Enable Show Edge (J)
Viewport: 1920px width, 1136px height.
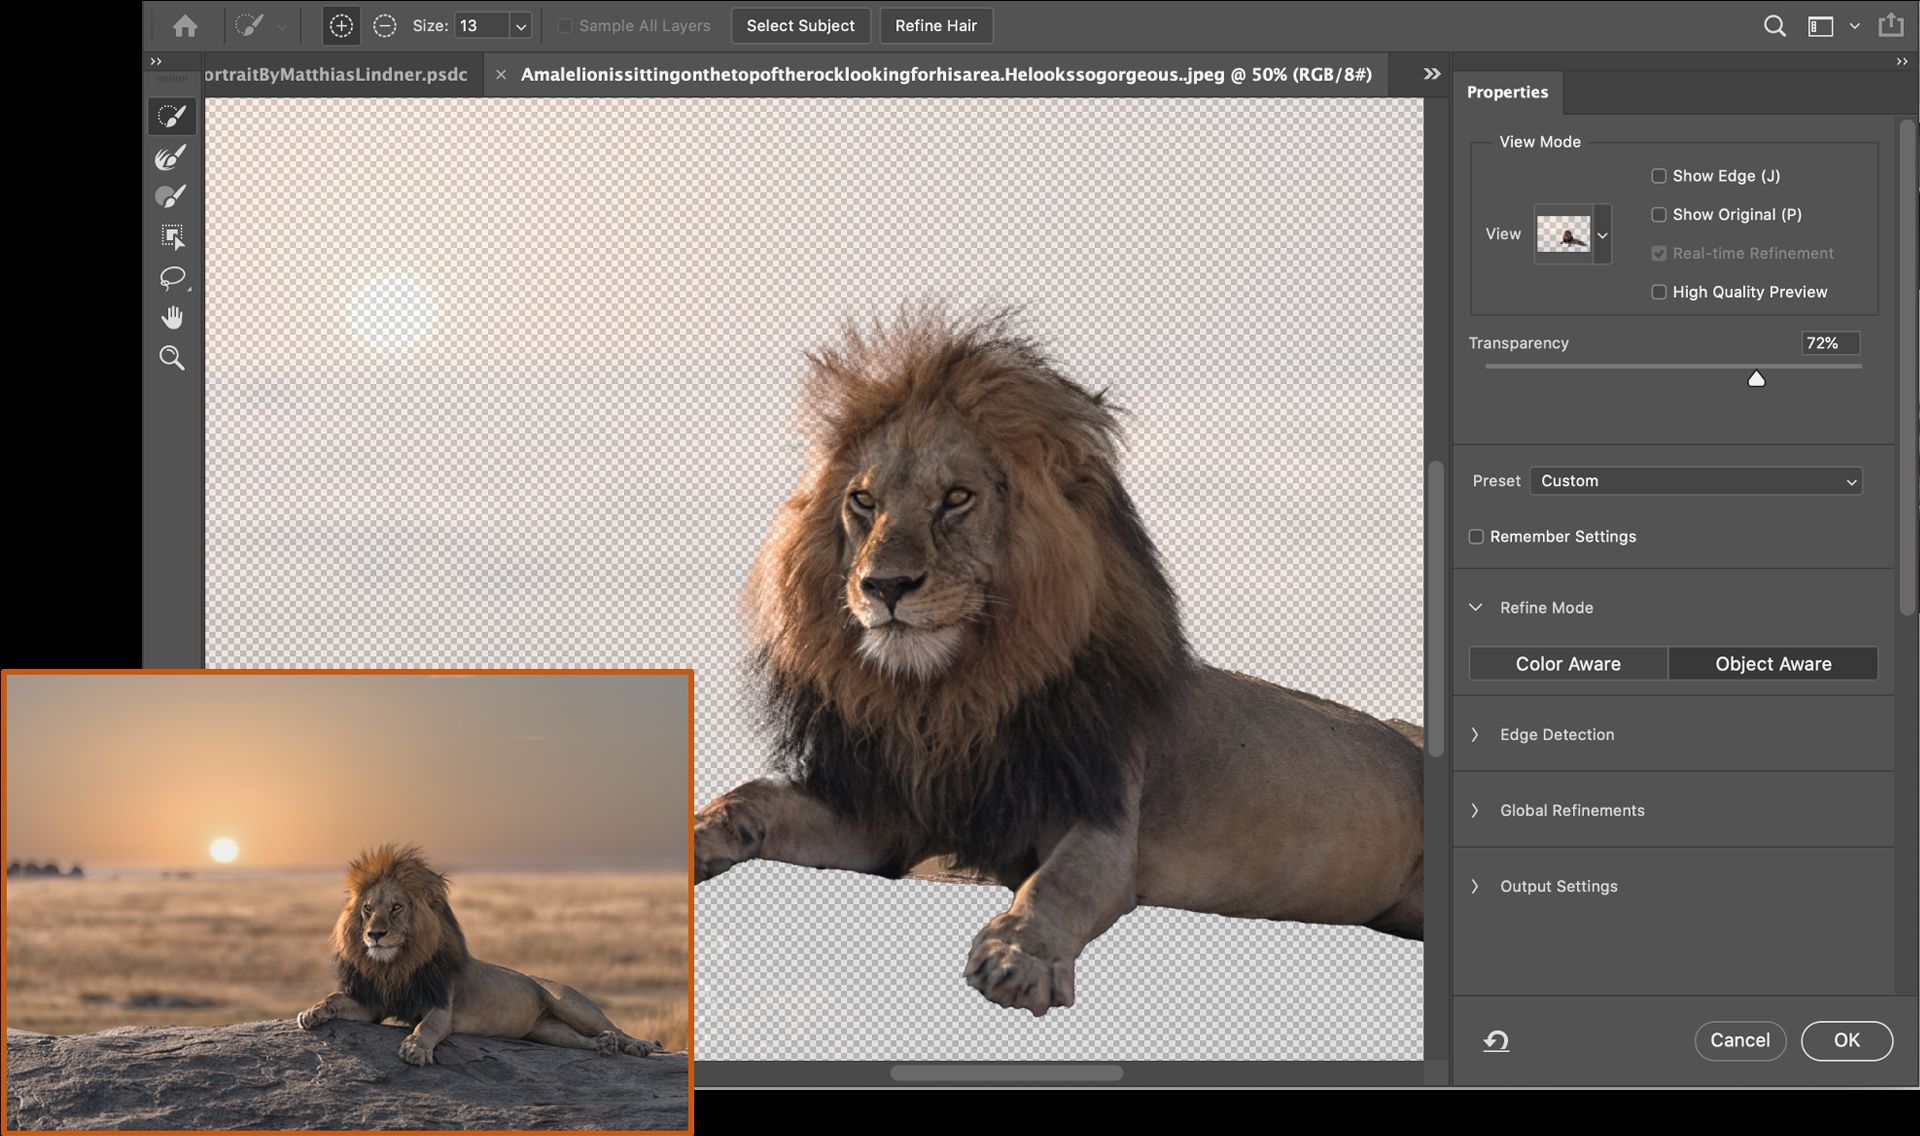click(1659, 175)
